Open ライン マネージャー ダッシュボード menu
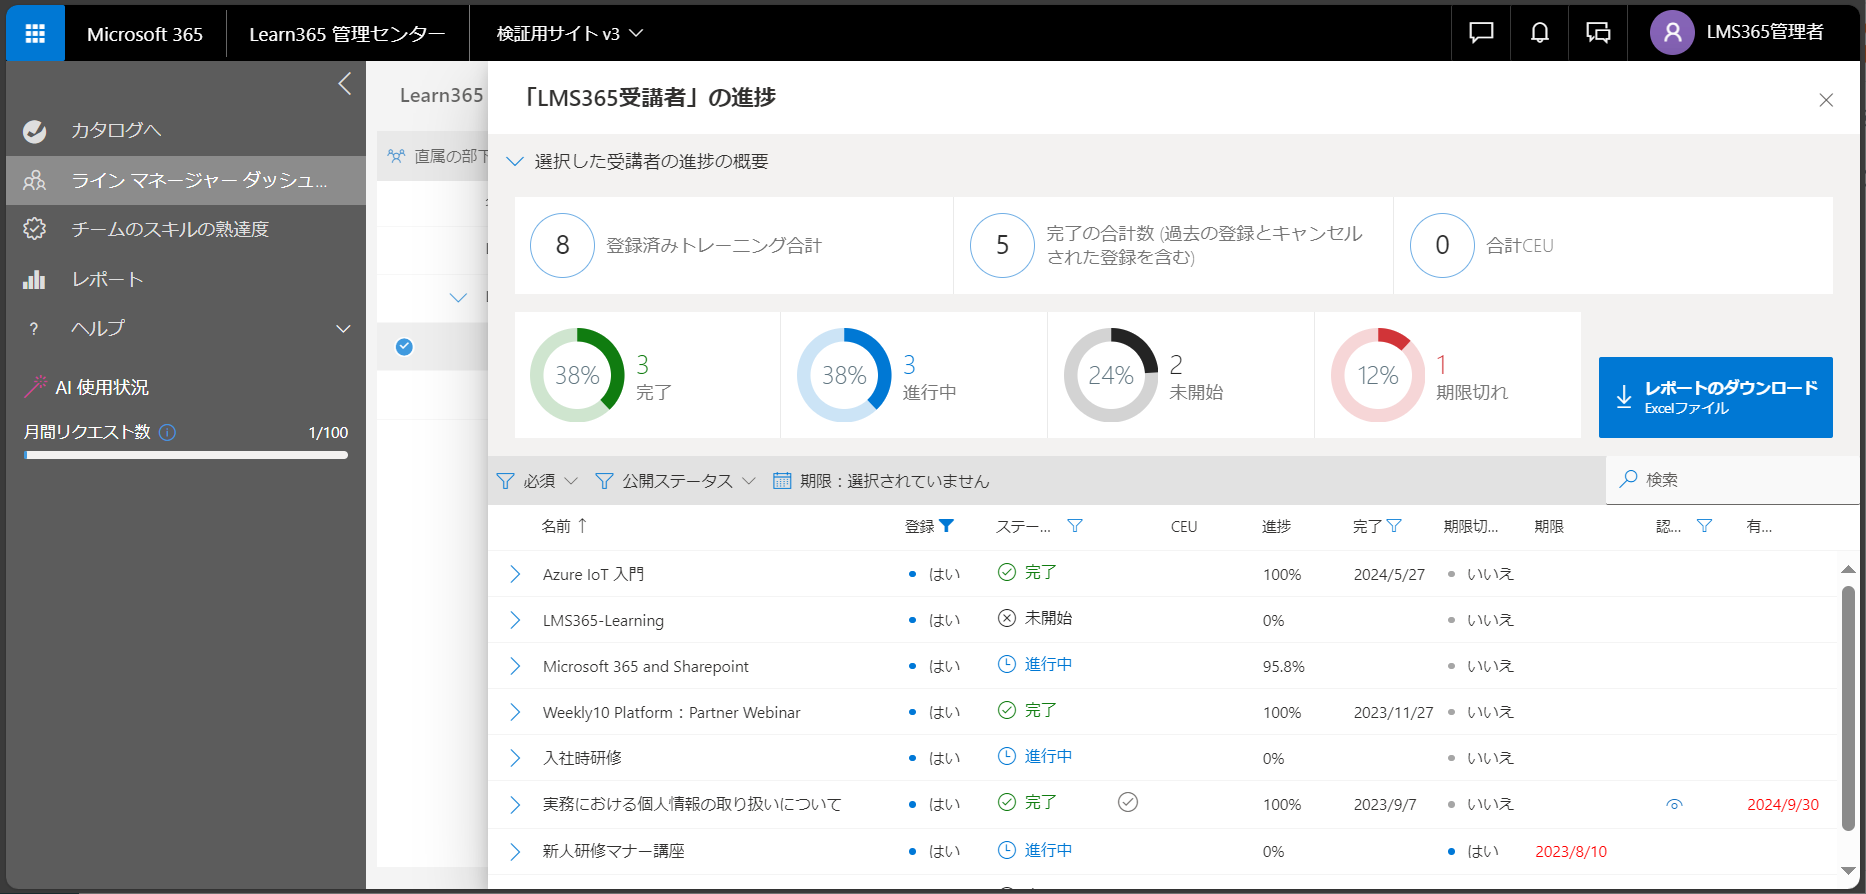1866x894 pixels. 186,180
